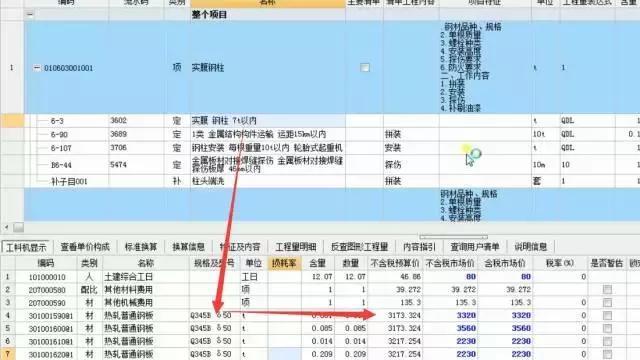Tick 是否暂估 for 其他材料费用 row
The height and width of the screenshot is (360, 640).
pyautogui.click(x=607, y=289)
